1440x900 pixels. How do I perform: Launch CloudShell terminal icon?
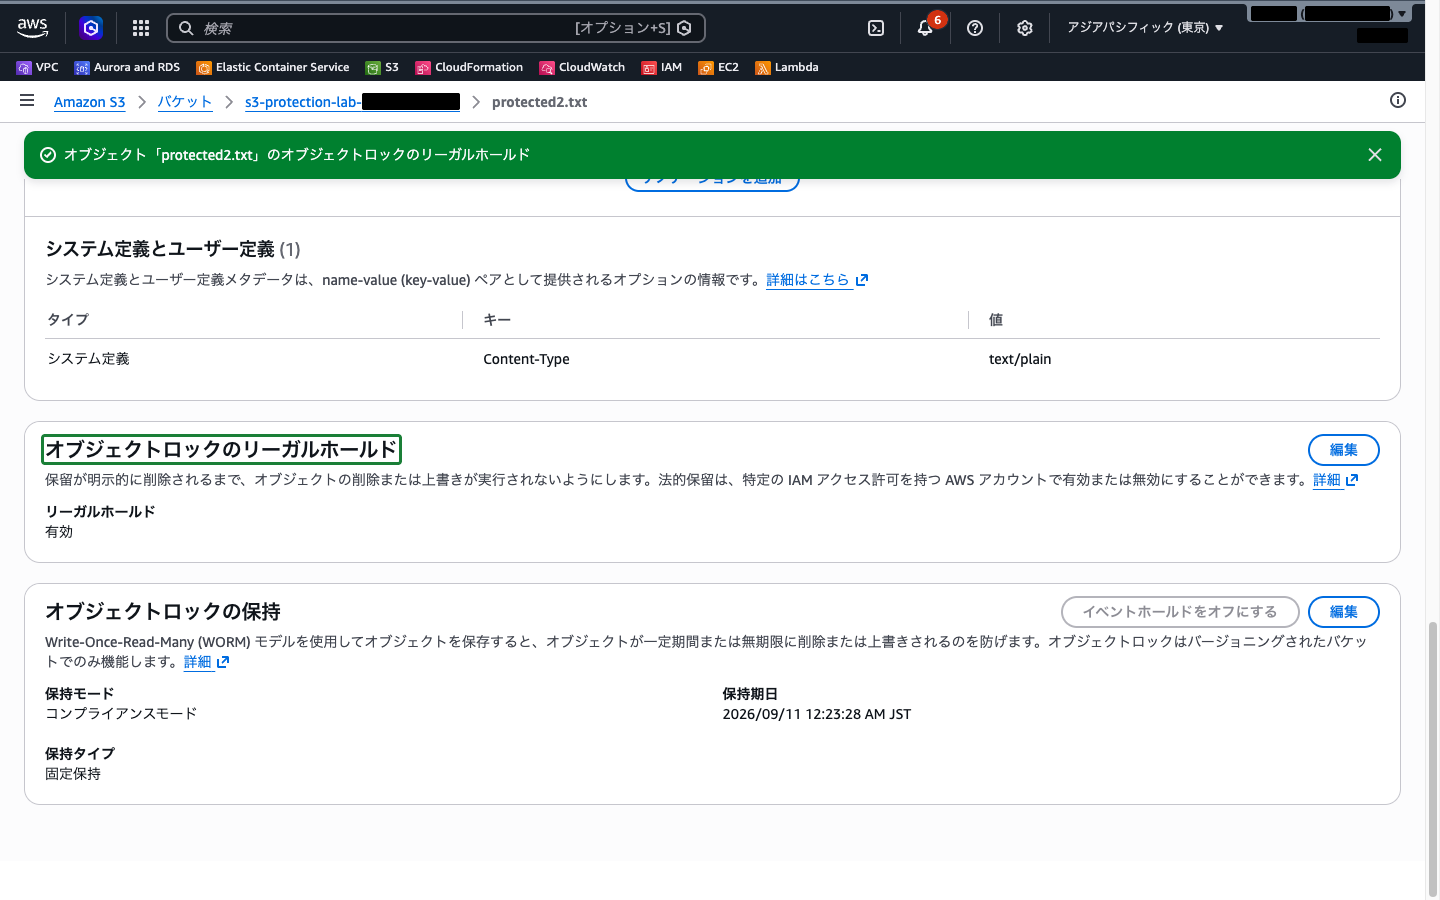(876, 28)
